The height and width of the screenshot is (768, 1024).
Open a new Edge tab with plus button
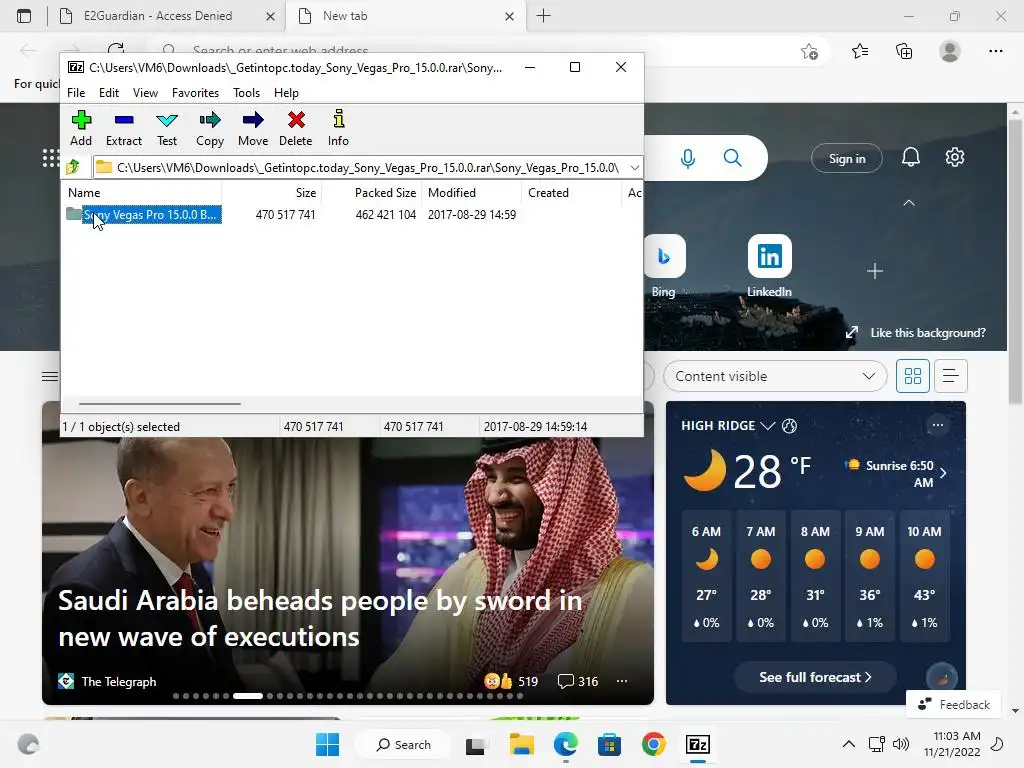[x=543, y=16]
